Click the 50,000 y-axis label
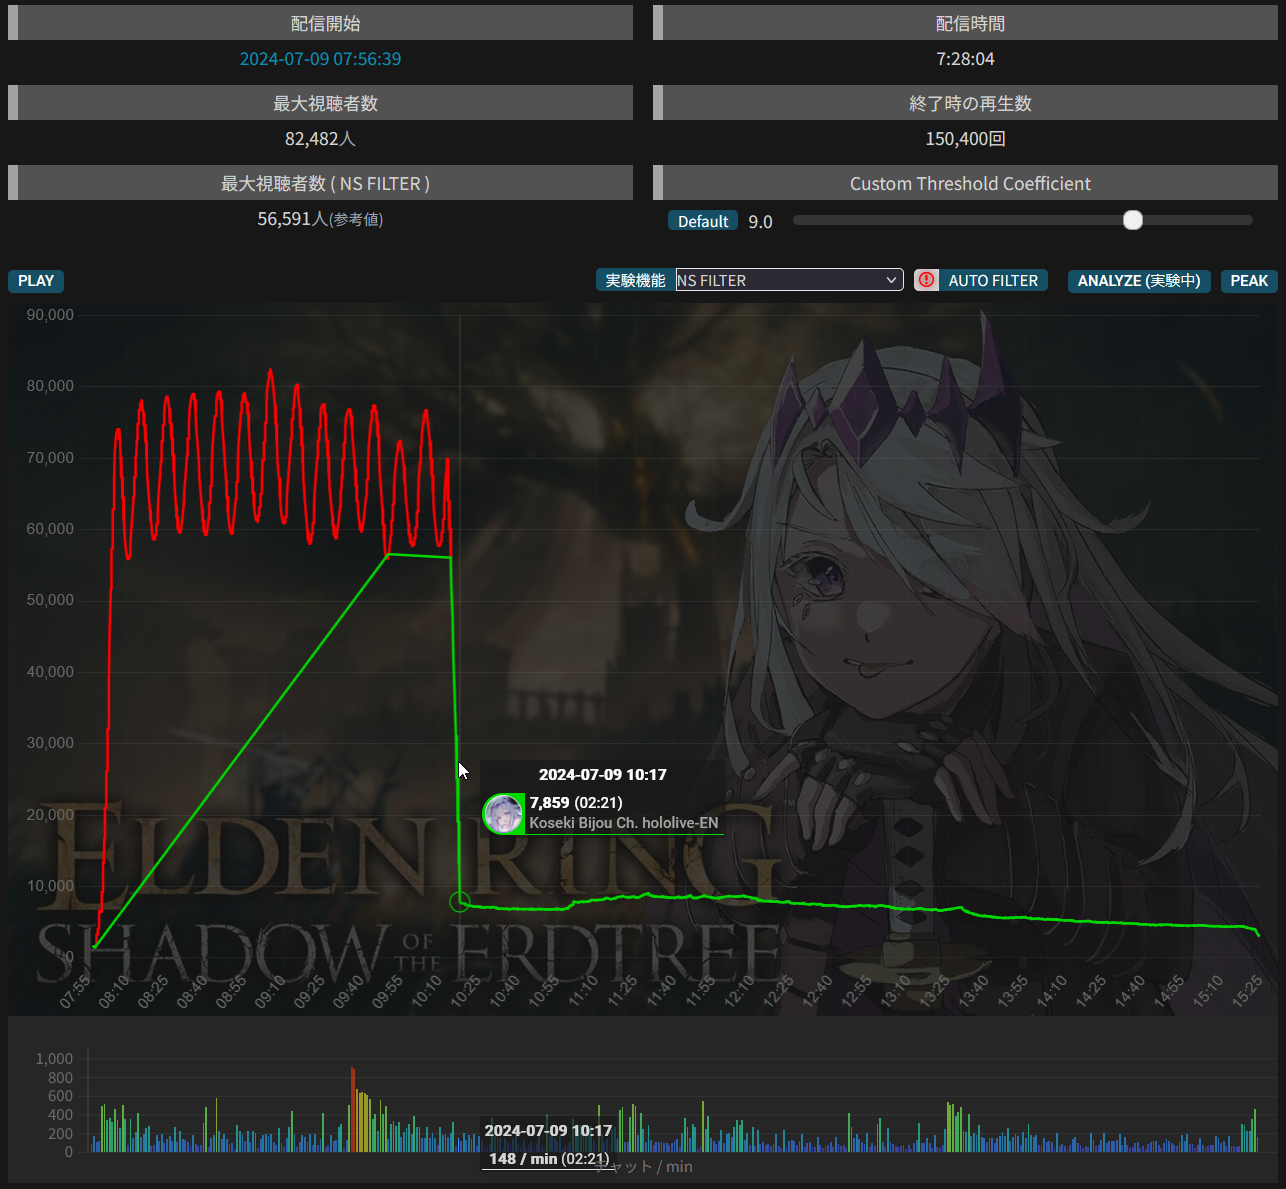 click(x=50, y=600)
